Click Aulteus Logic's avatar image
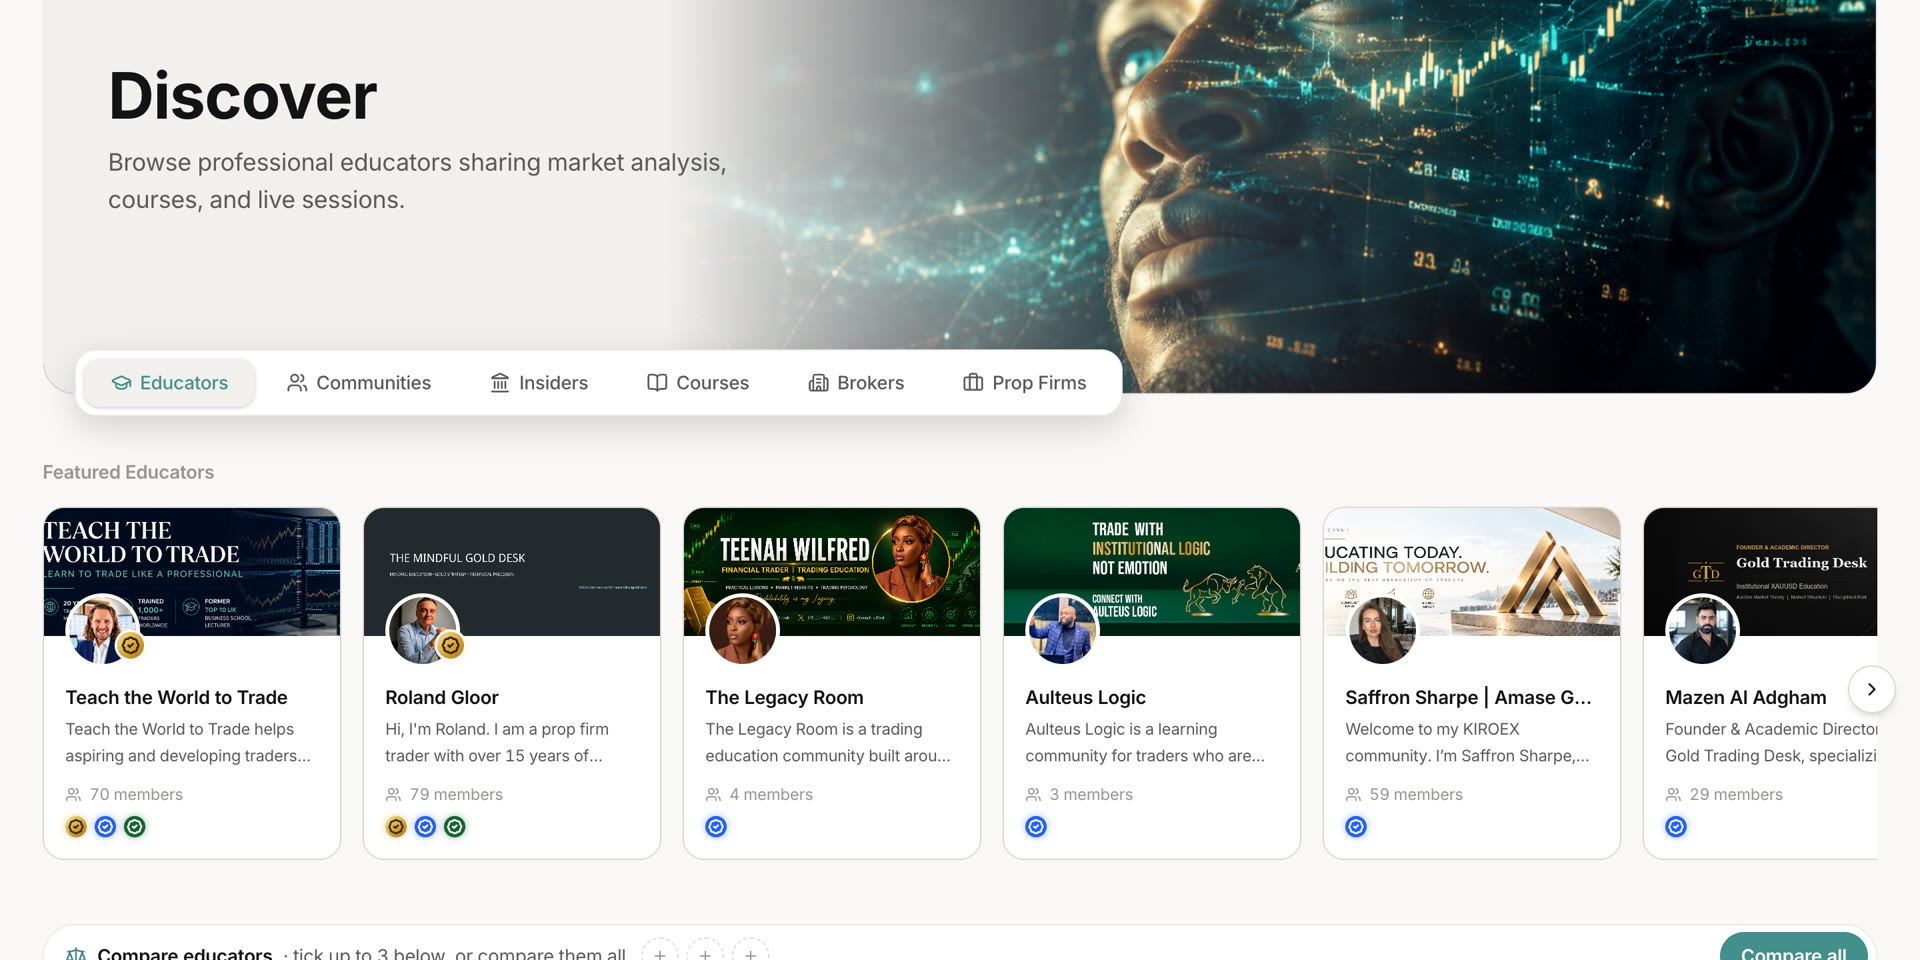 click(x=1062, y=630)
